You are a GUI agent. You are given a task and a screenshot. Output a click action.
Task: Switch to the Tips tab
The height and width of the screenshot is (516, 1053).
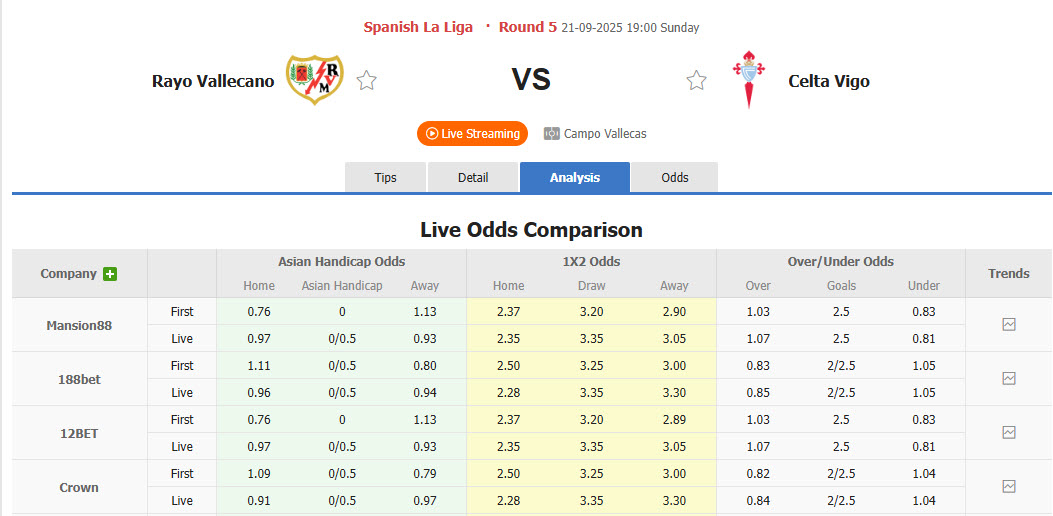click(x=385, y=178)
